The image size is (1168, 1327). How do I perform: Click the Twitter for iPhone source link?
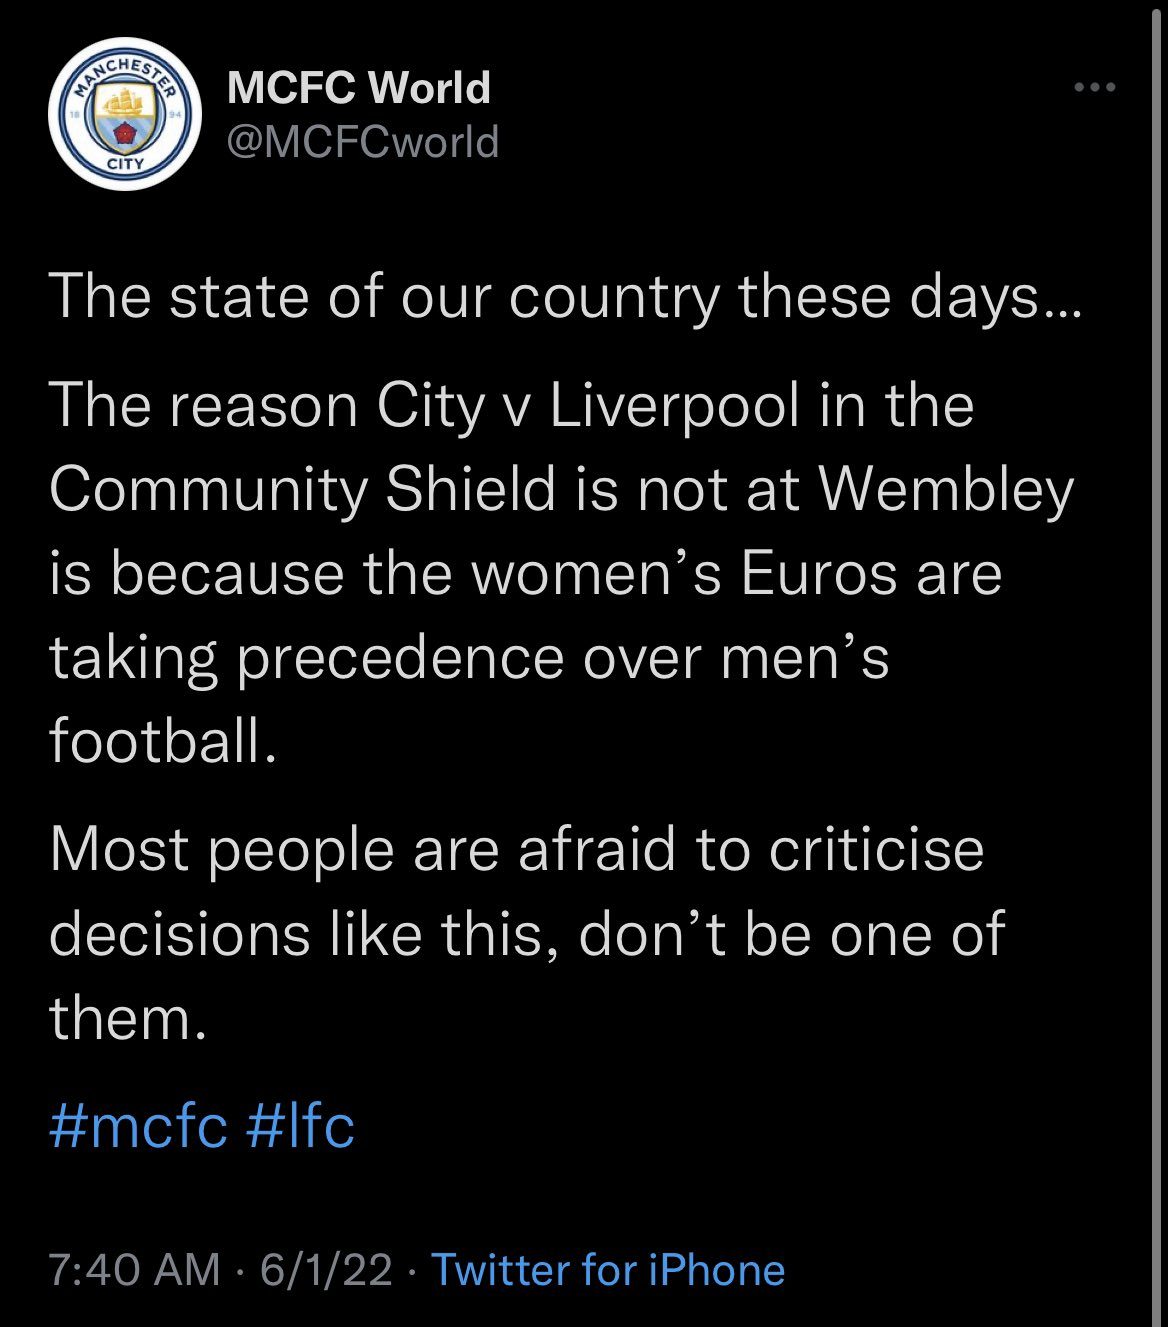[x=608, y=1270]
